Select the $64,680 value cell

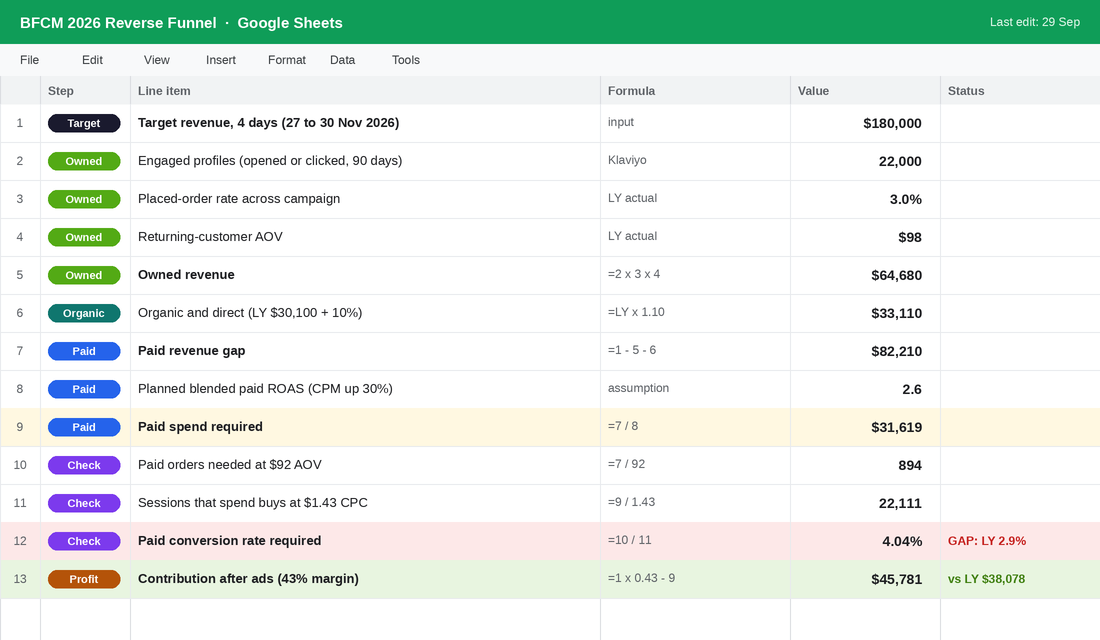click(865, 275)
